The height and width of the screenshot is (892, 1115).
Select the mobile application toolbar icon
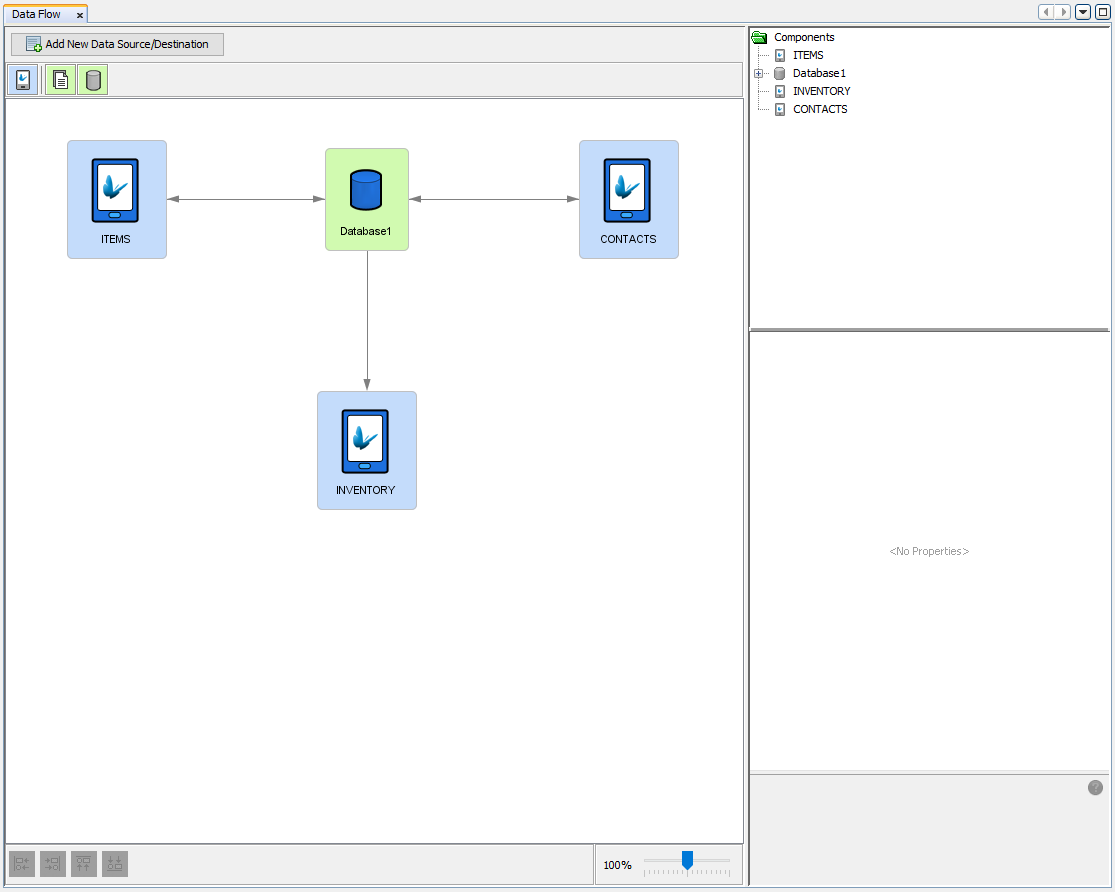(x=22, y=80)
